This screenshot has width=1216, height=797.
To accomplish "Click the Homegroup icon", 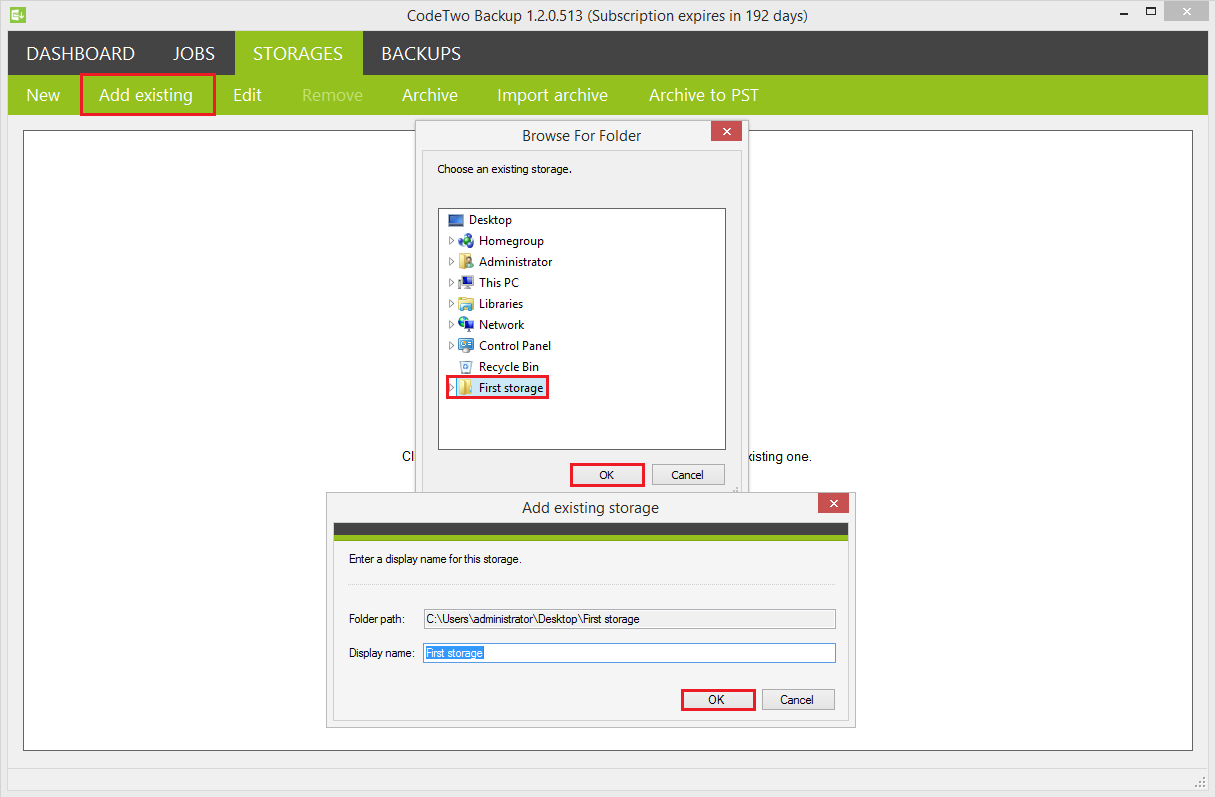I will coord(466,240).
